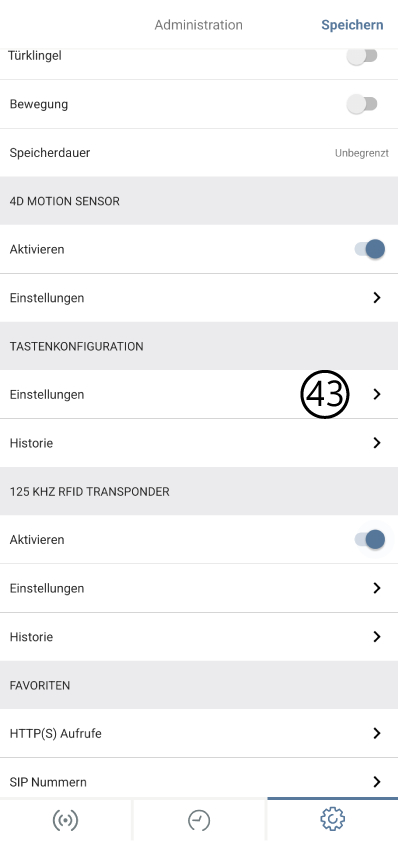Click chevron beside Historie under RFID Transponder
398x841 pixels.
[377, 637]
